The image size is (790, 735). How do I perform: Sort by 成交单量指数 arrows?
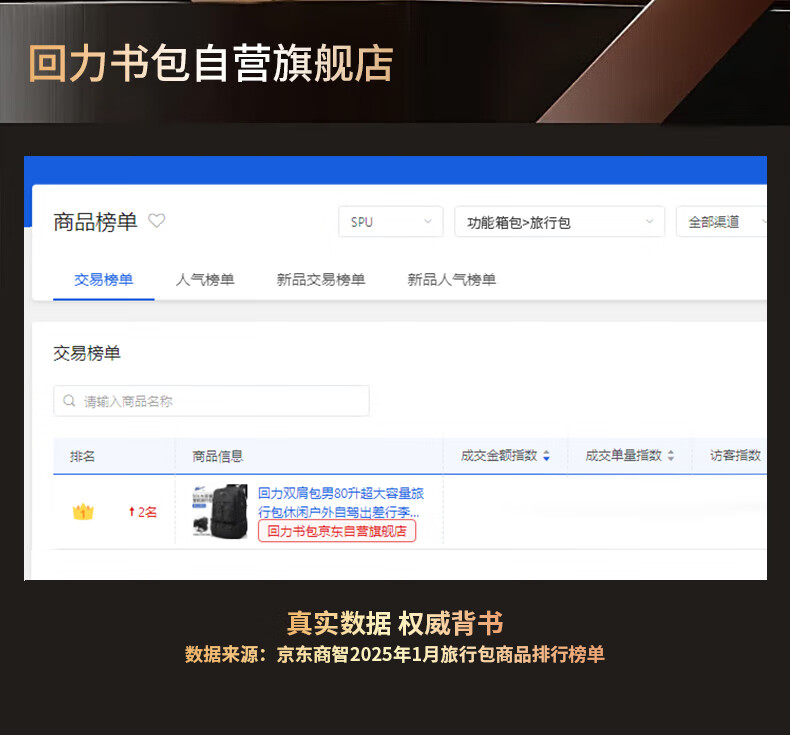pyautogui.click(x=671, y=456)
